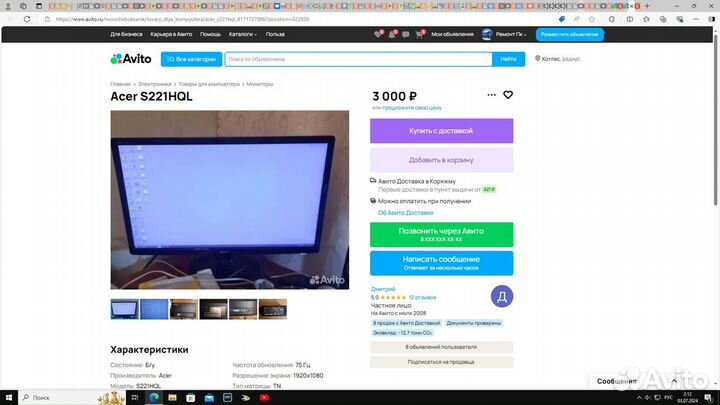The image size is (720, 405).
Task: Open seller name Дмитрий link
Action: [383, 289]
